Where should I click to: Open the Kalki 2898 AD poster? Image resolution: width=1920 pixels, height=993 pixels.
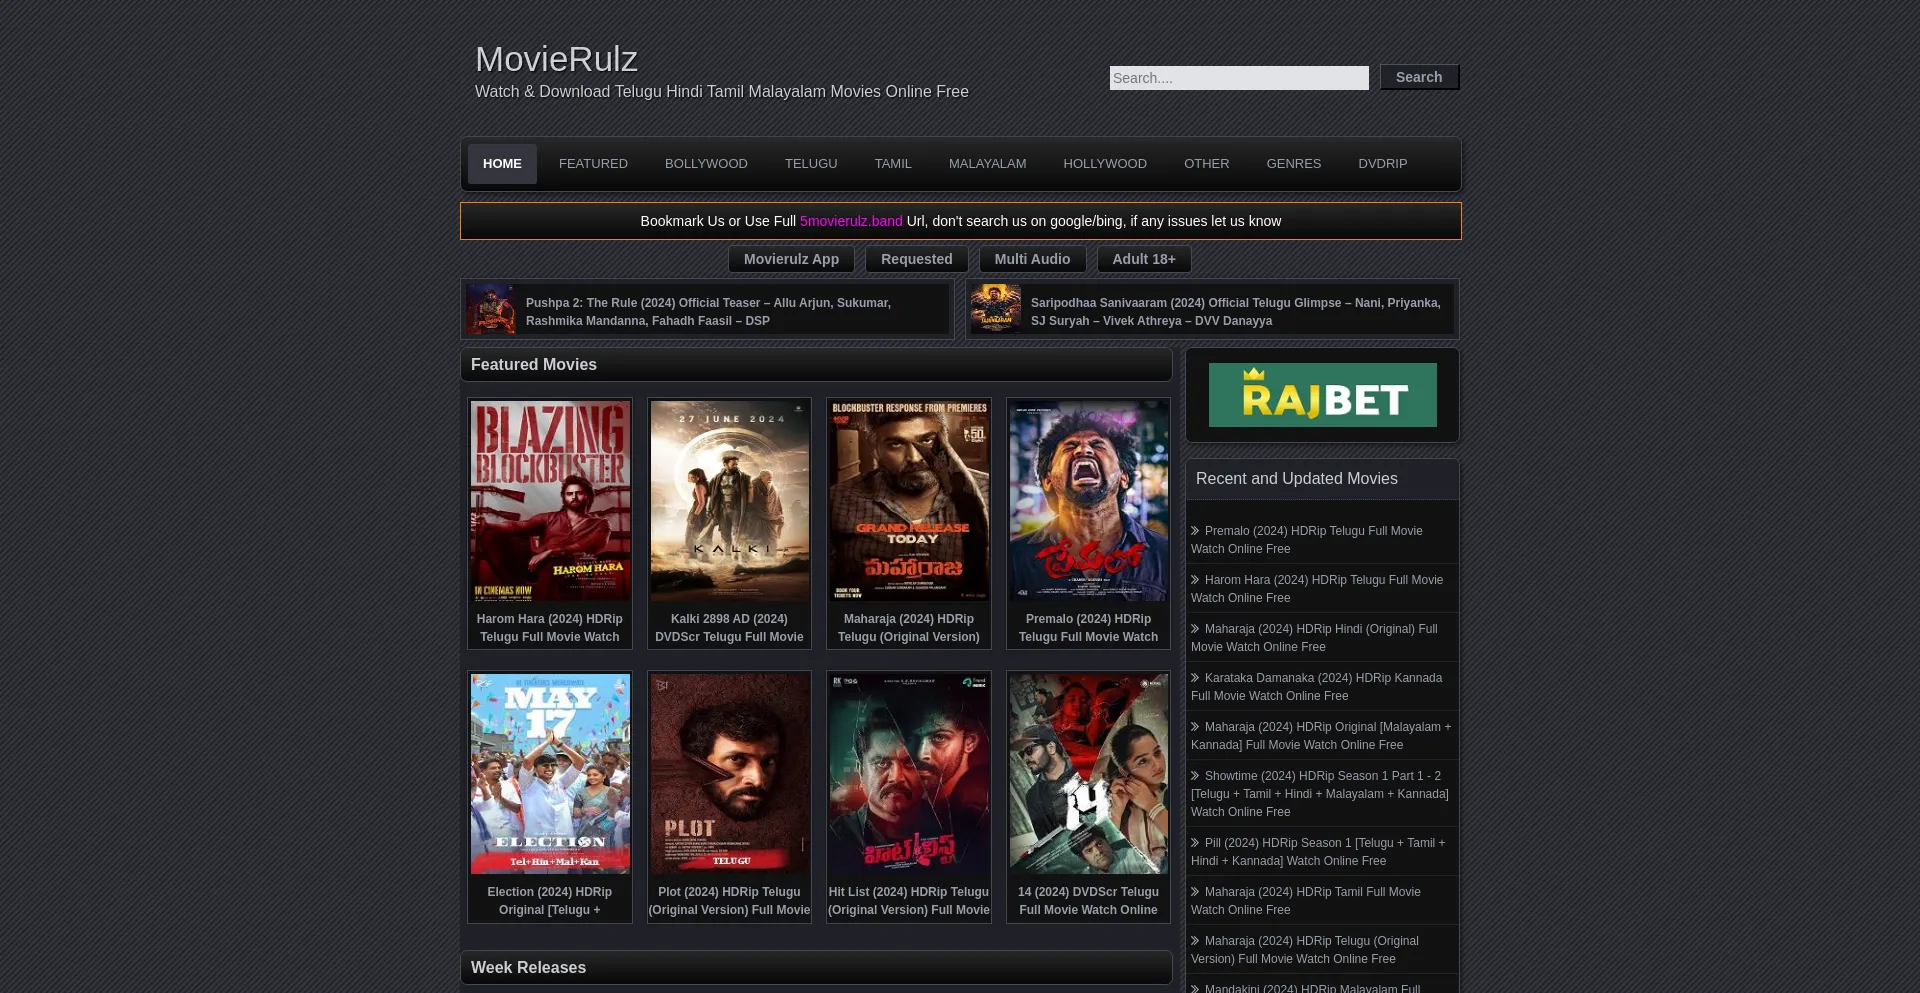click(730, 501)
